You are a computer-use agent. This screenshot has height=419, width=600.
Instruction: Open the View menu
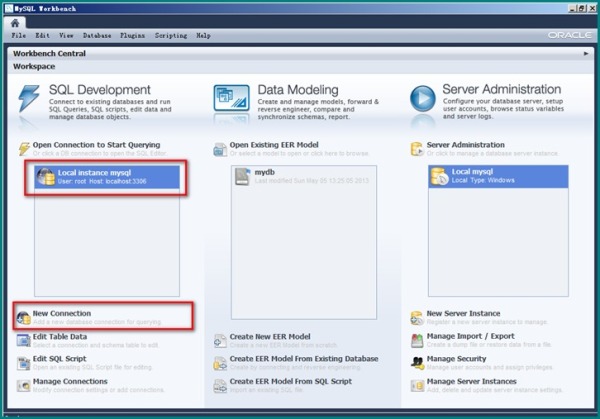pos(66,36)
